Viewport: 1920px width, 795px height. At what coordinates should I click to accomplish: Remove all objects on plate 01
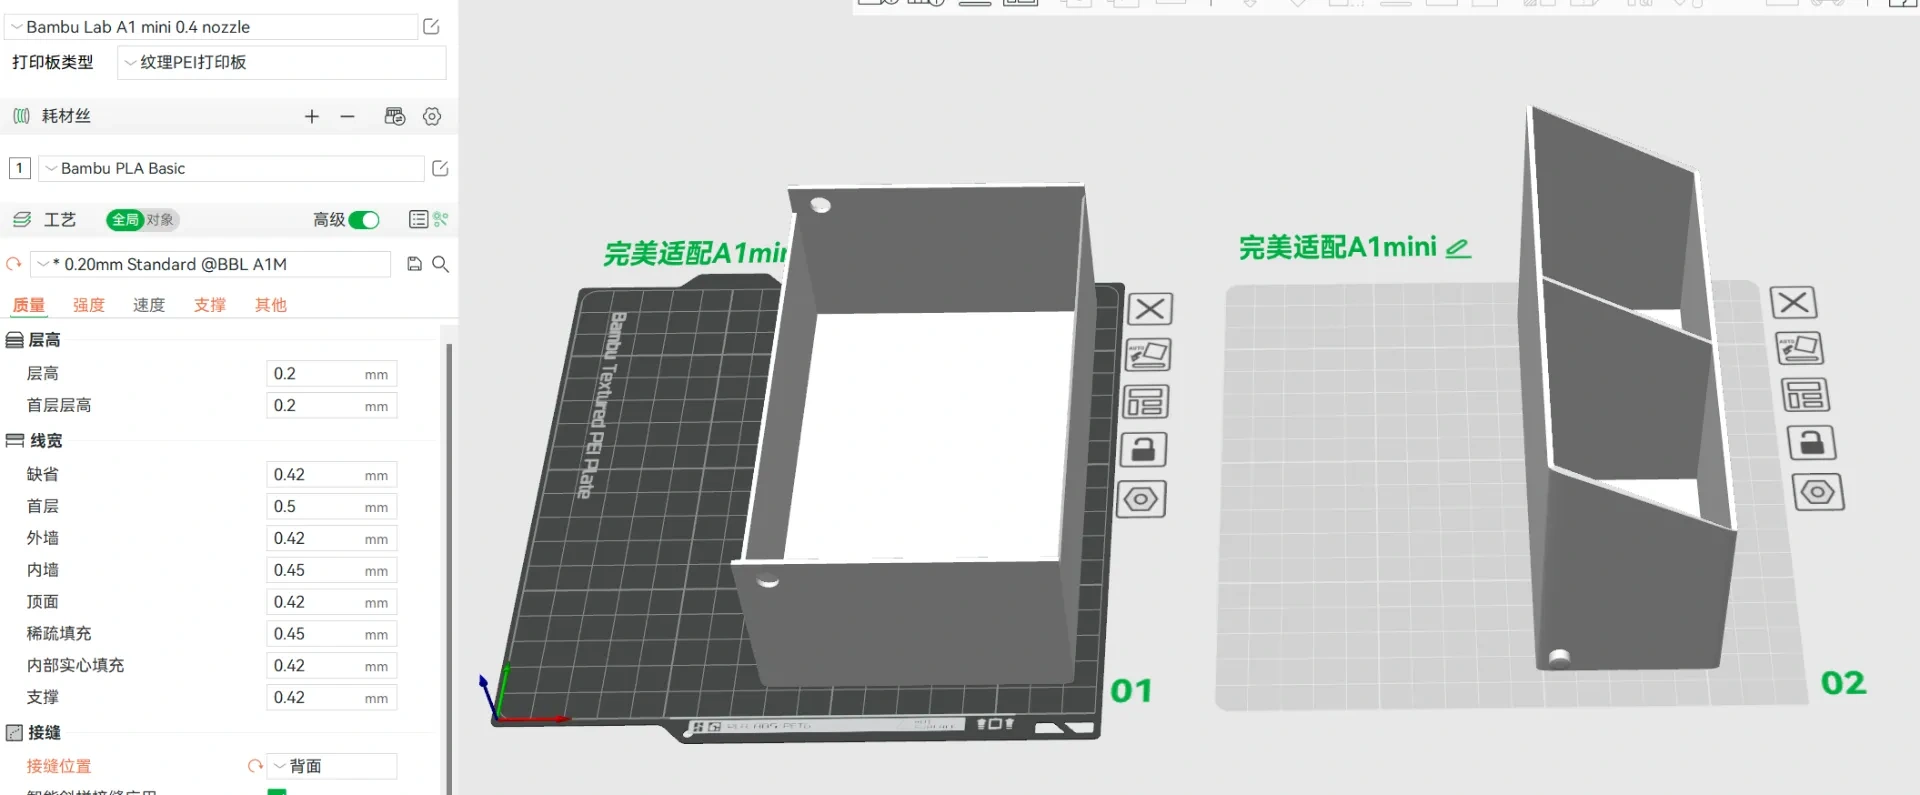1150,309
